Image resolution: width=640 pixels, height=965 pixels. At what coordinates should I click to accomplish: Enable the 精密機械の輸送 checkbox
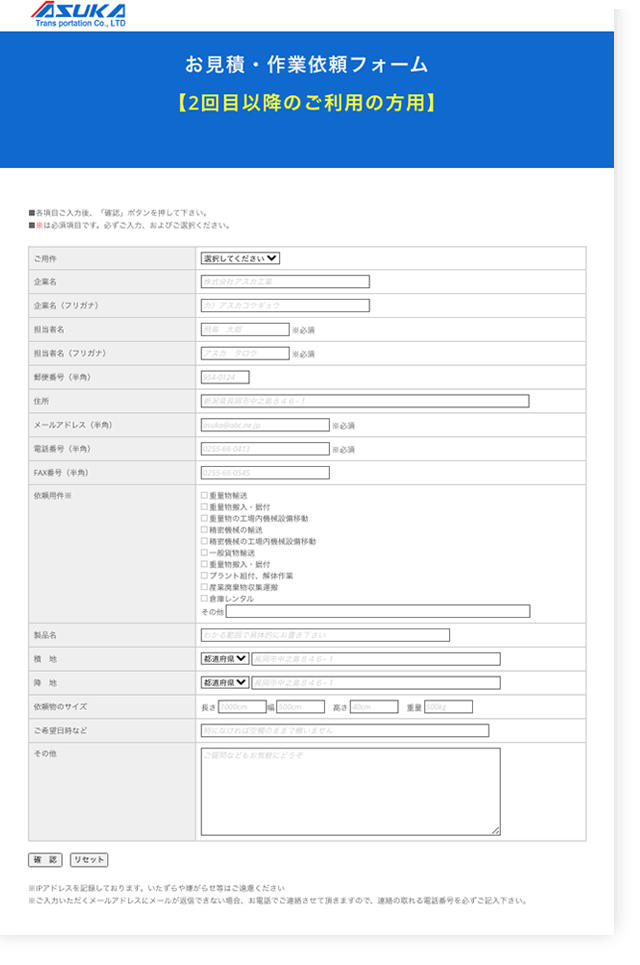pyautogui.click(x=204, y=530)
